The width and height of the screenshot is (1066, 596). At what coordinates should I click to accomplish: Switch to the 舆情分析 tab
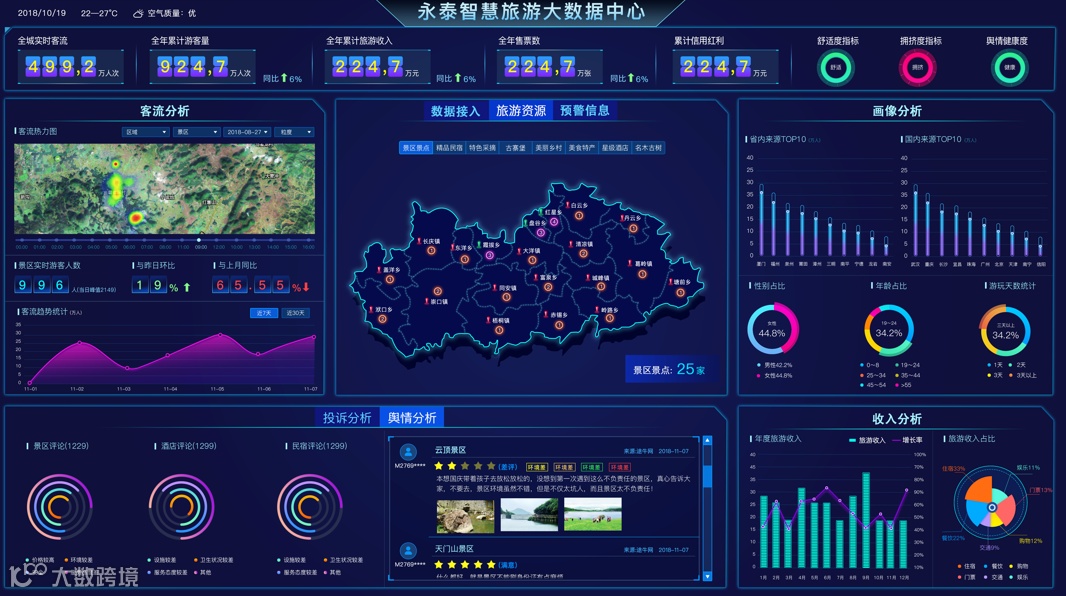tap(412, 418)
